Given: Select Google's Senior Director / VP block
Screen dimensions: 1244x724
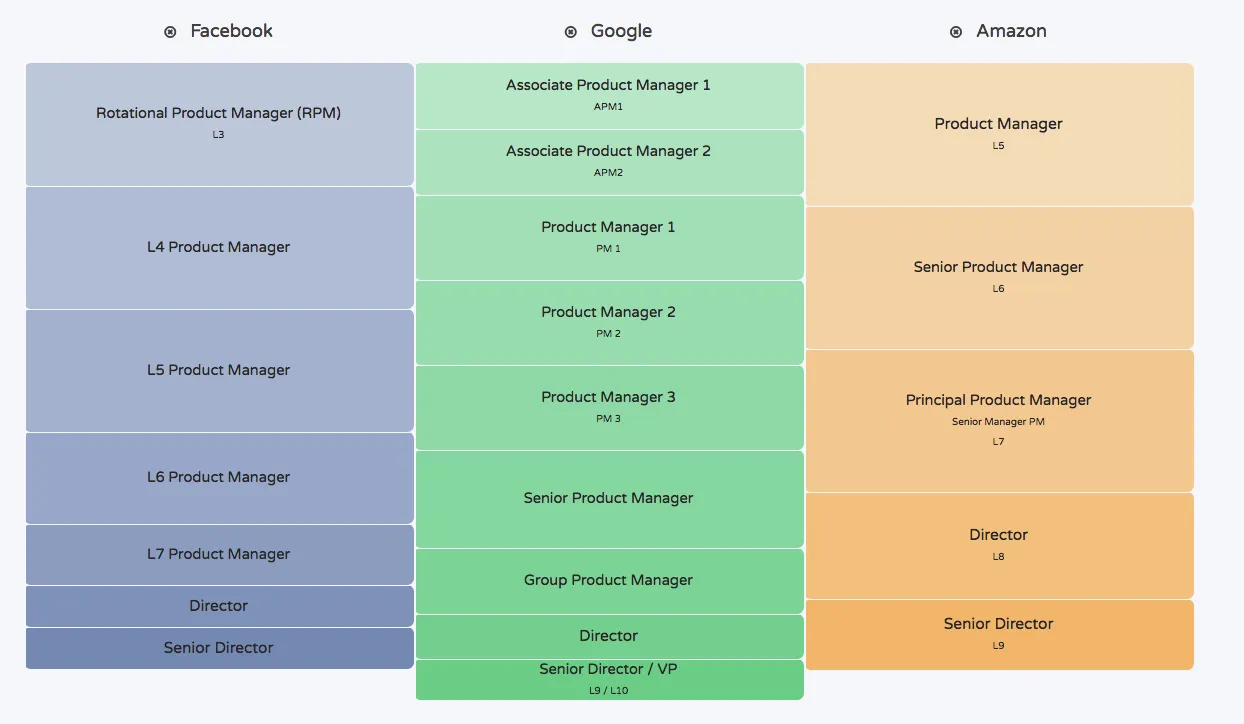Looking at the screenshot, I should pos(608,679).
